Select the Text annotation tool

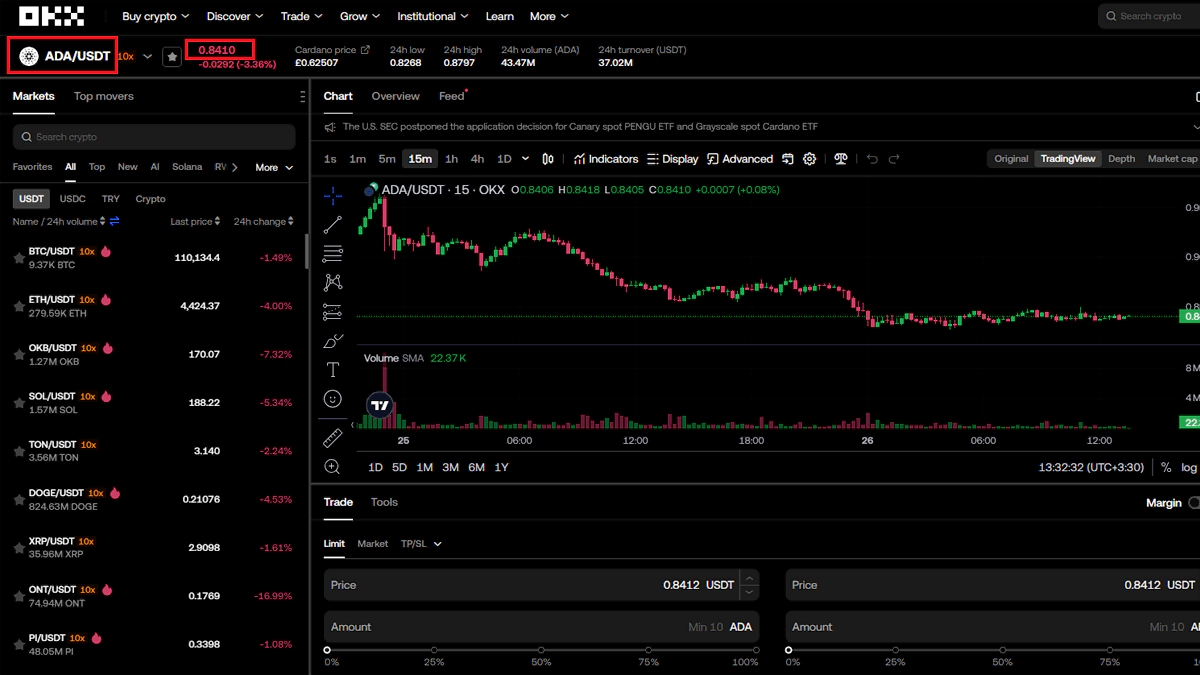click(333, 370)
